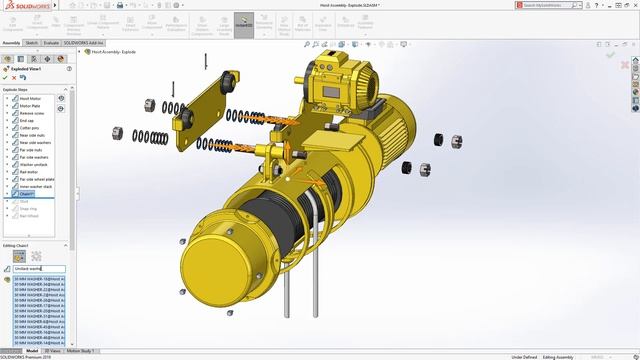The image size is (640, 360).
Task: Click the Search box in title bar
Action: pos(548,5)
